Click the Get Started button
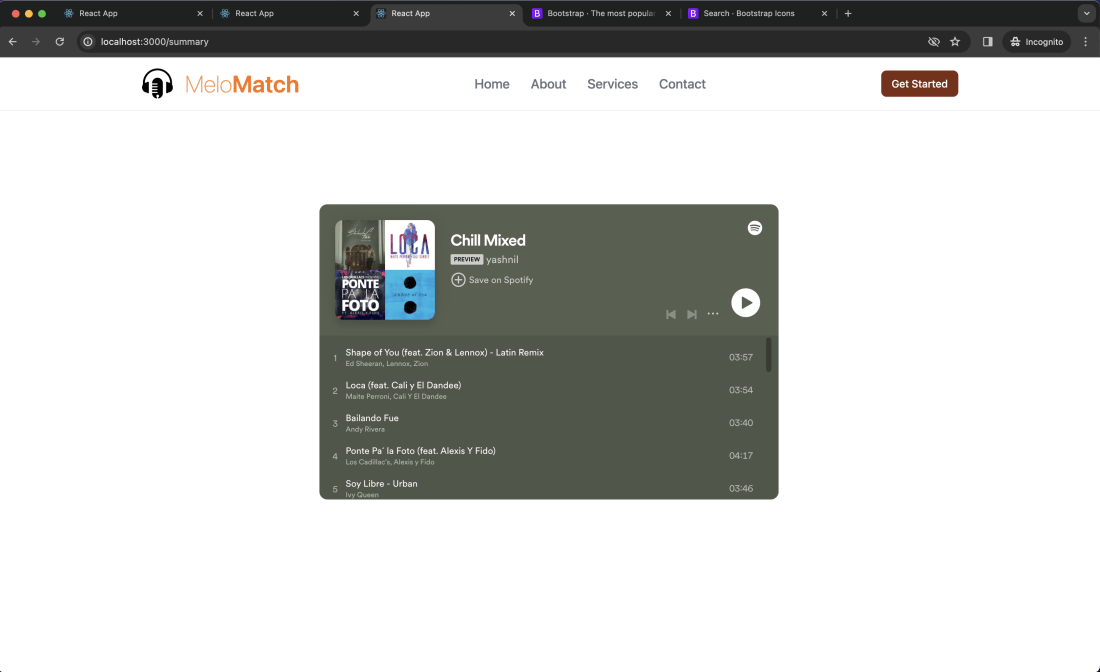 point(919,83)
